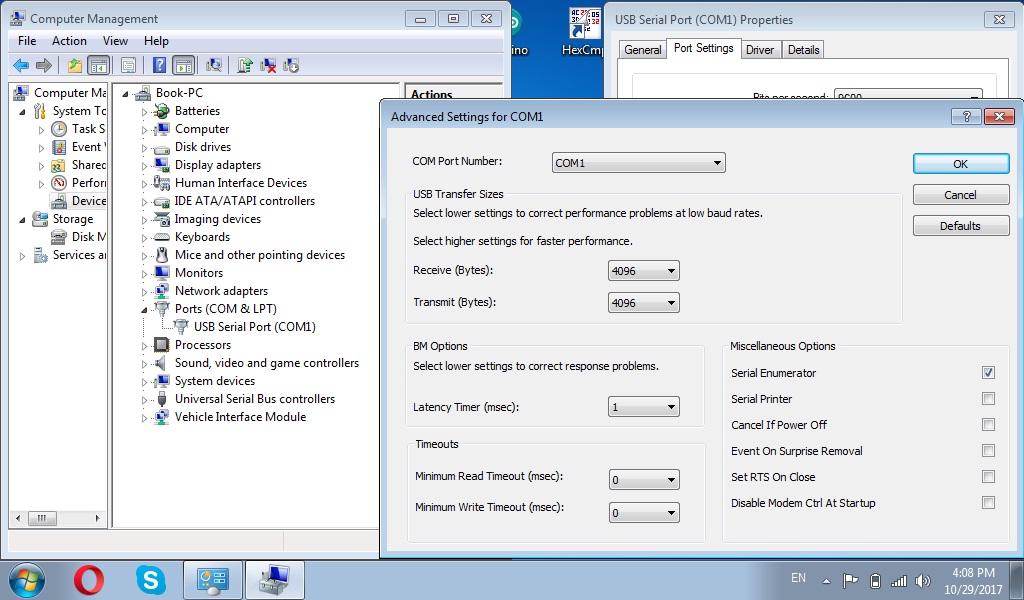This screenshot has width=1024, height=600.
Task: Open the Minimum Write Timeout dropdown
Action: coord(644,513)
